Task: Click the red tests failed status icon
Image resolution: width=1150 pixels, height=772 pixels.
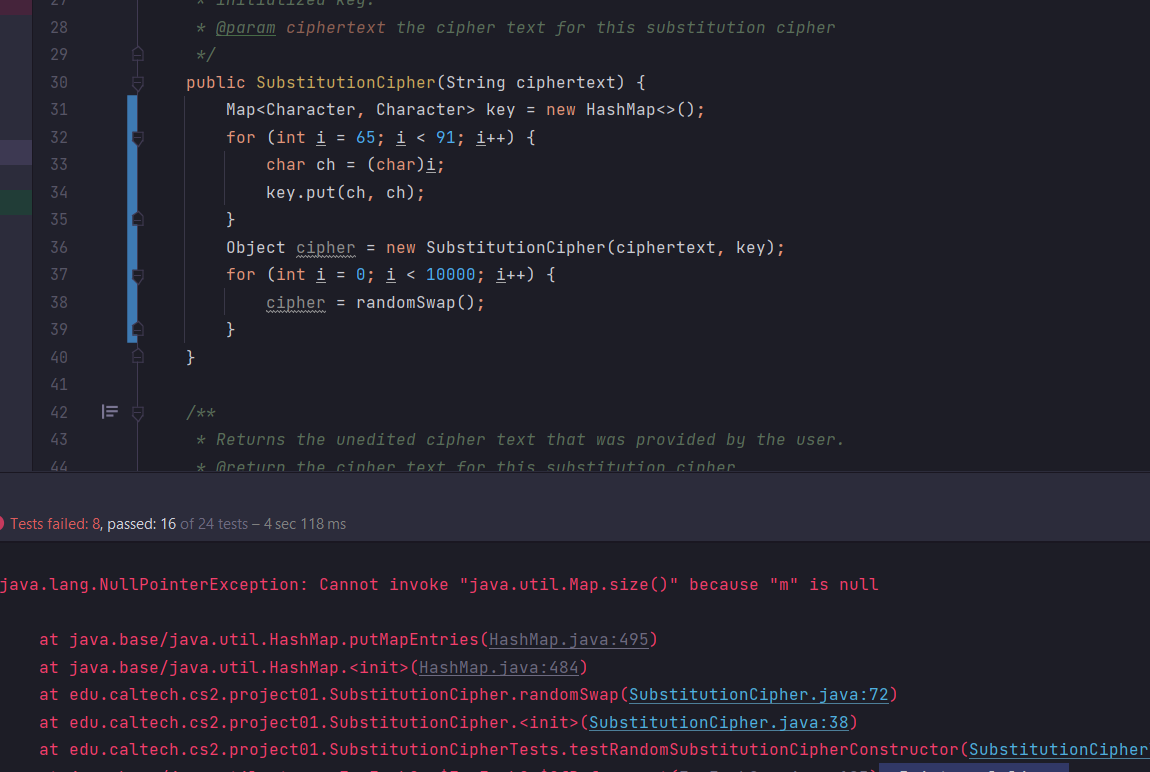Action: coord(2,524)
